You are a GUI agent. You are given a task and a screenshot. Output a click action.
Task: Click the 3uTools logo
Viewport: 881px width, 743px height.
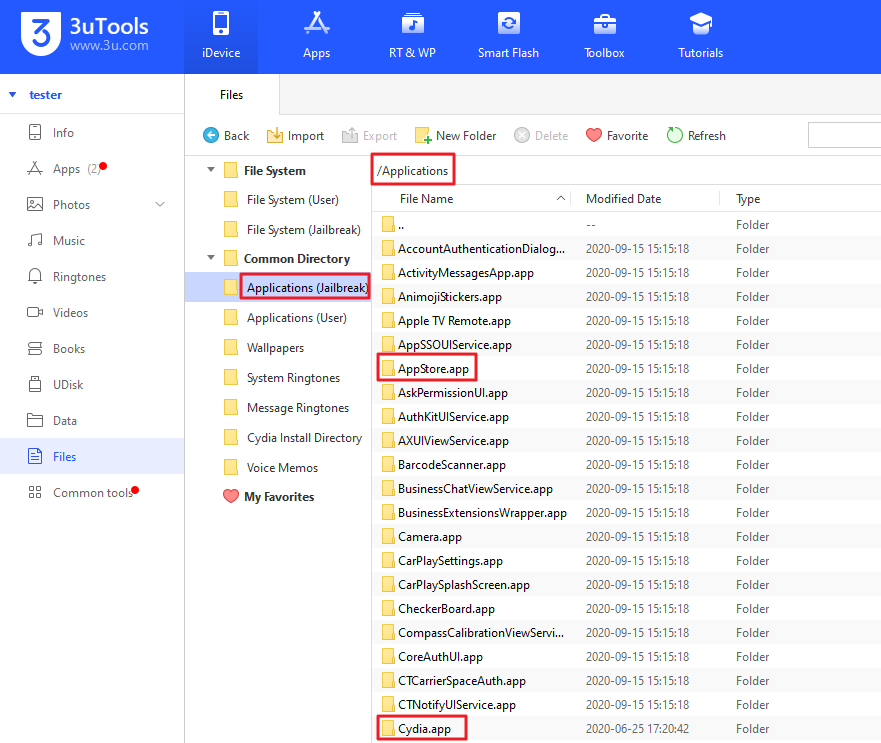(x=85, y=34)
